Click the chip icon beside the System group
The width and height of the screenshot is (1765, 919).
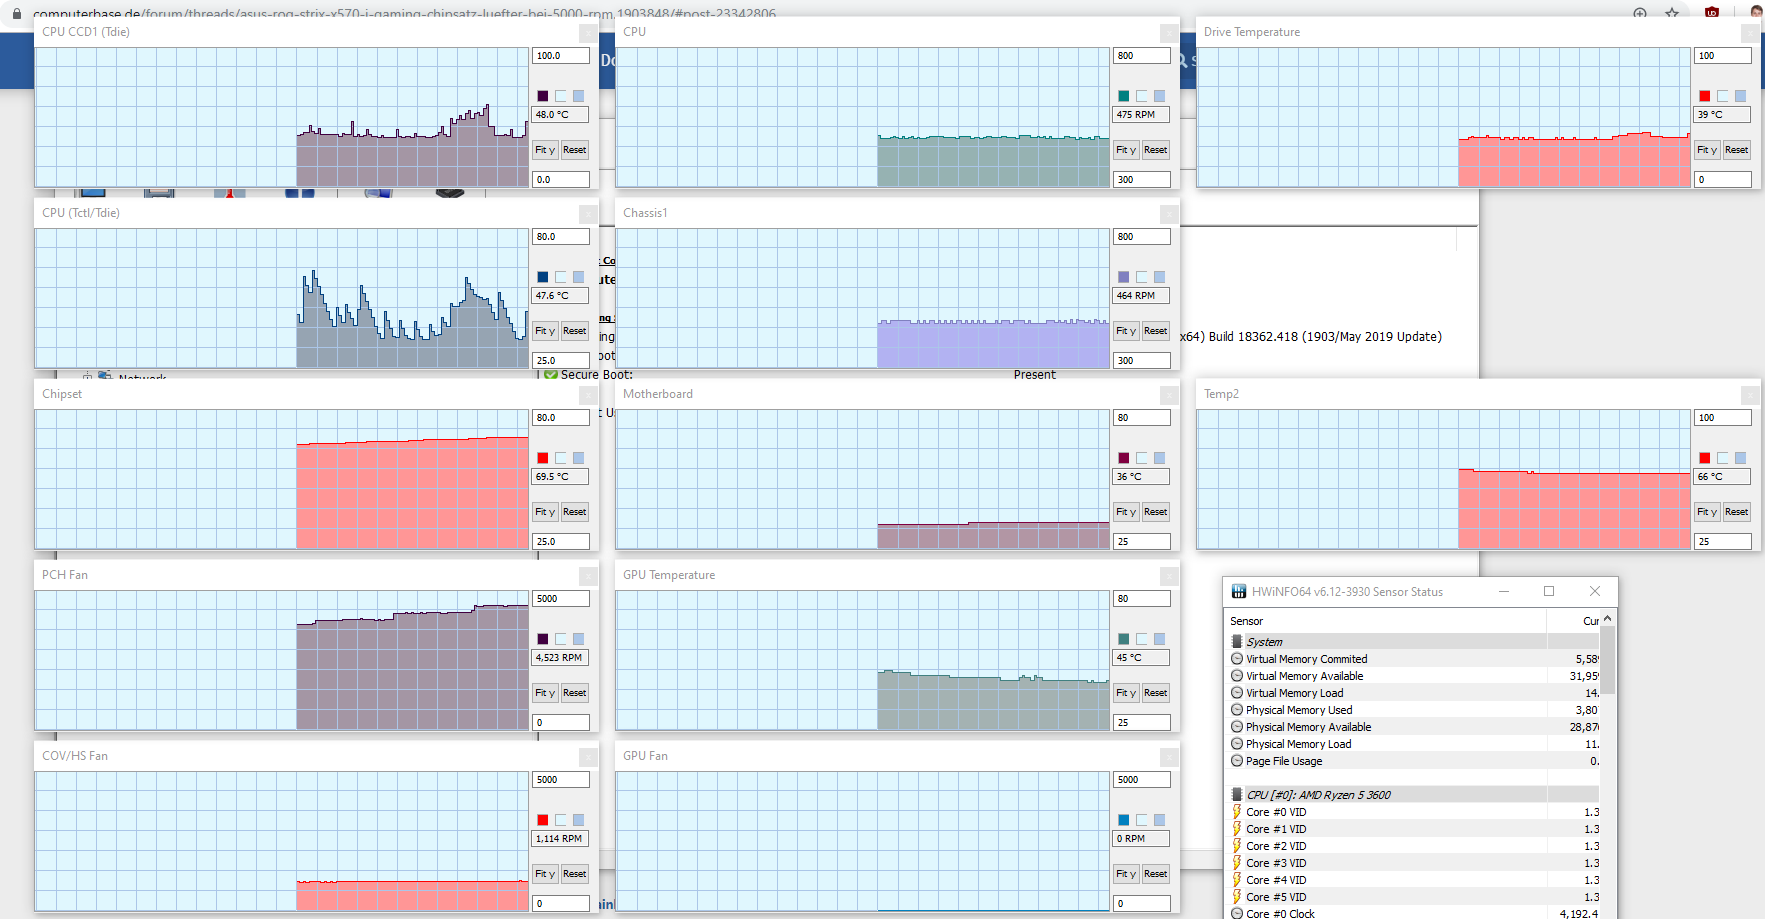coord(1237,642)
